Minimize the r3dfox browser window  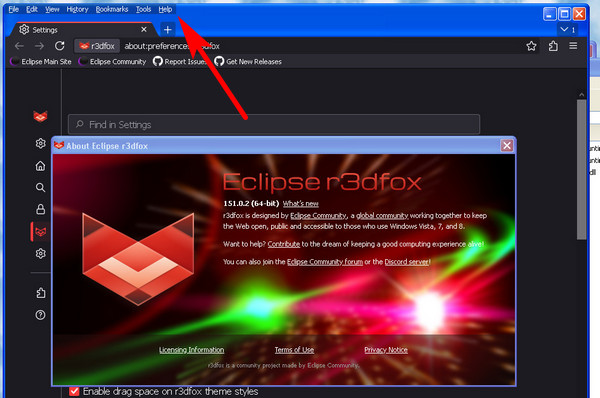pos(549,14)
